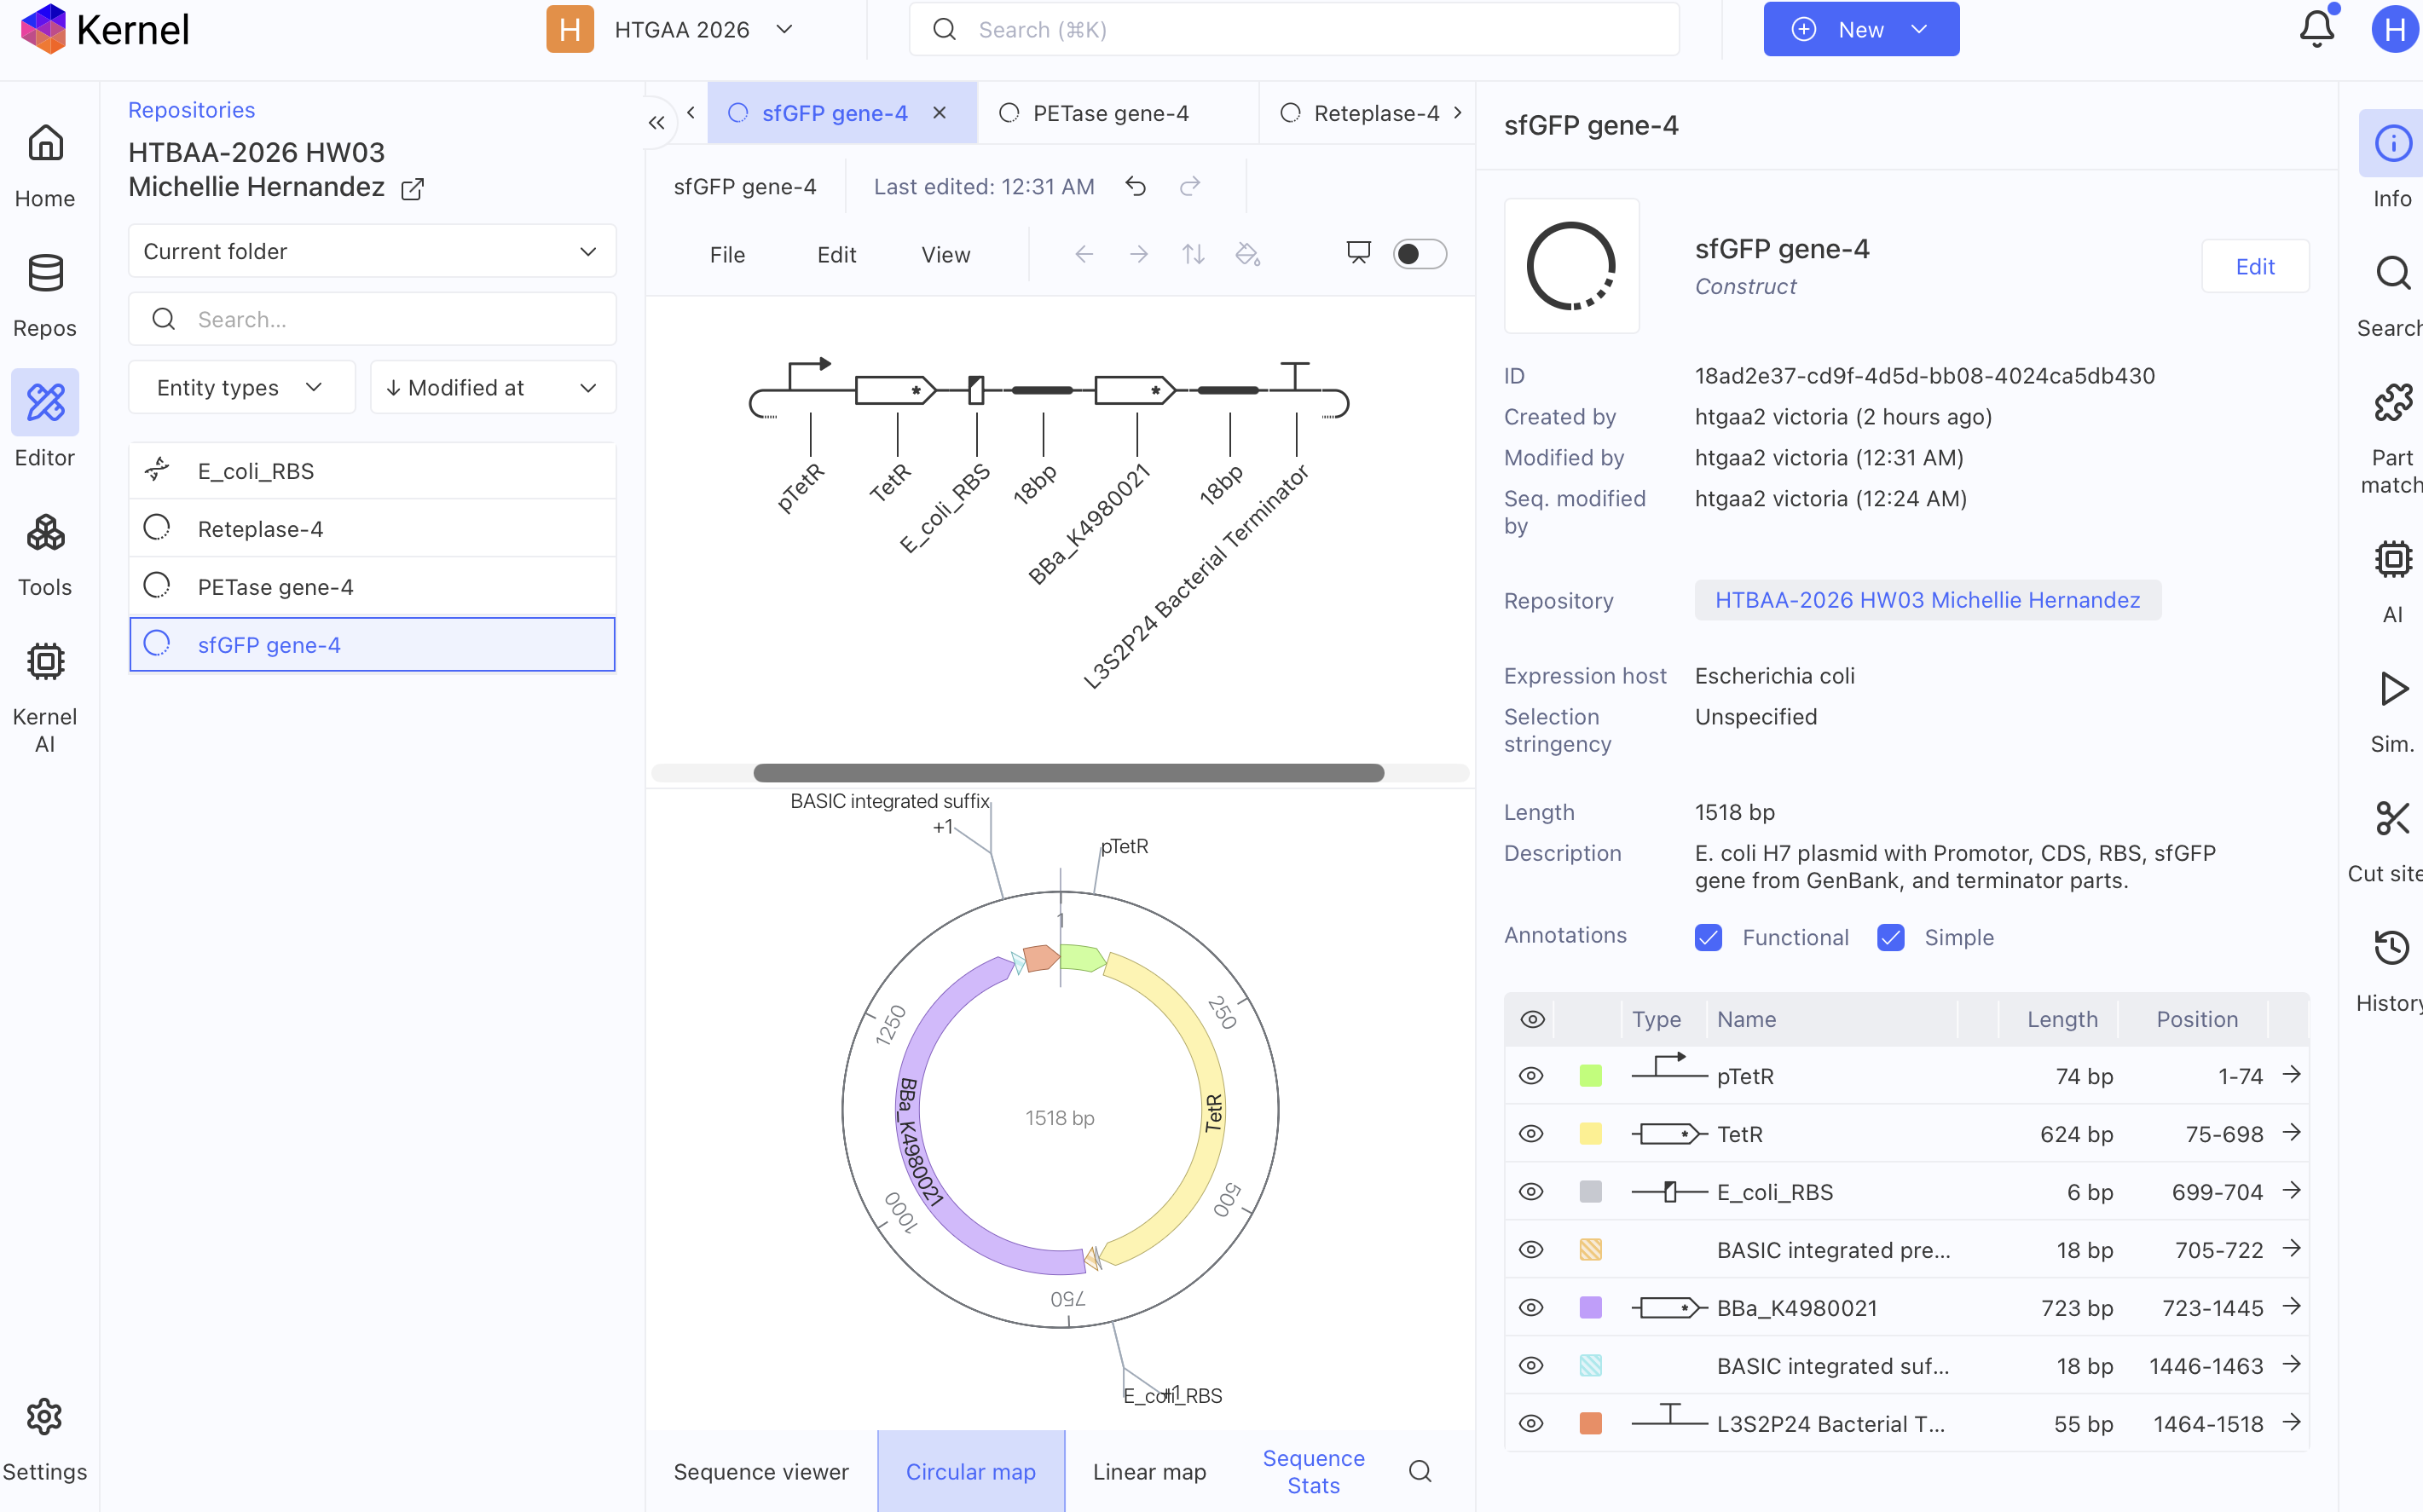This screenshot has height=1512, width=2423.
Task: Click the L3S2P24 orange color swatch
Action: pos(1590,1424)
